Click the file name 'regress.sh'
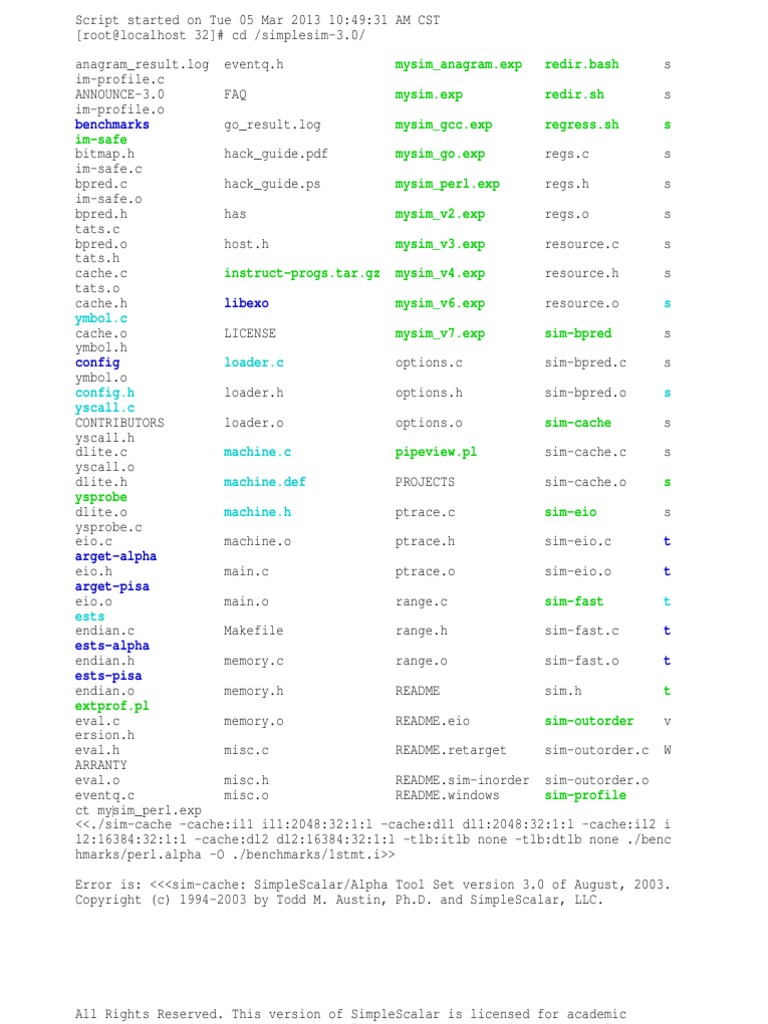Screen dimensions: 768x1024 click(x=582, y=125)
